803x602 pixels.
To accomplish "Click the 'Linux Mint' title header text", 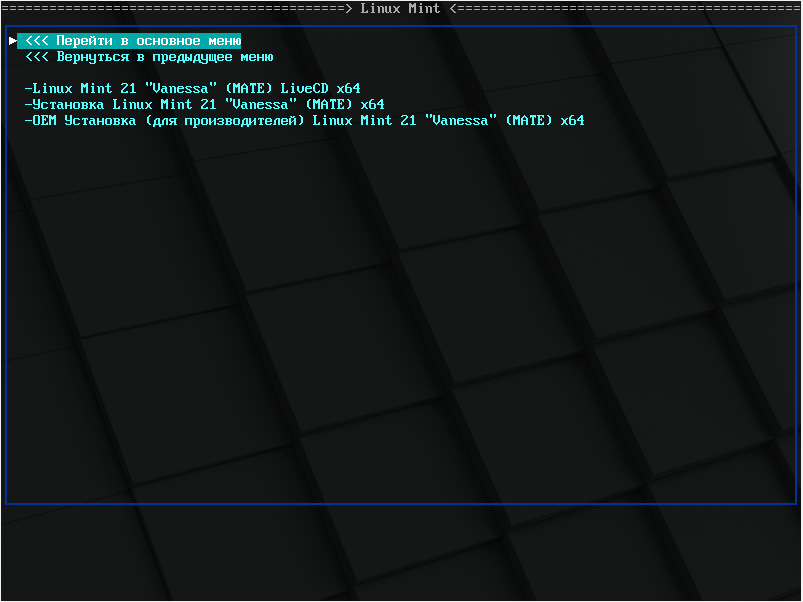I will point(400,9).
